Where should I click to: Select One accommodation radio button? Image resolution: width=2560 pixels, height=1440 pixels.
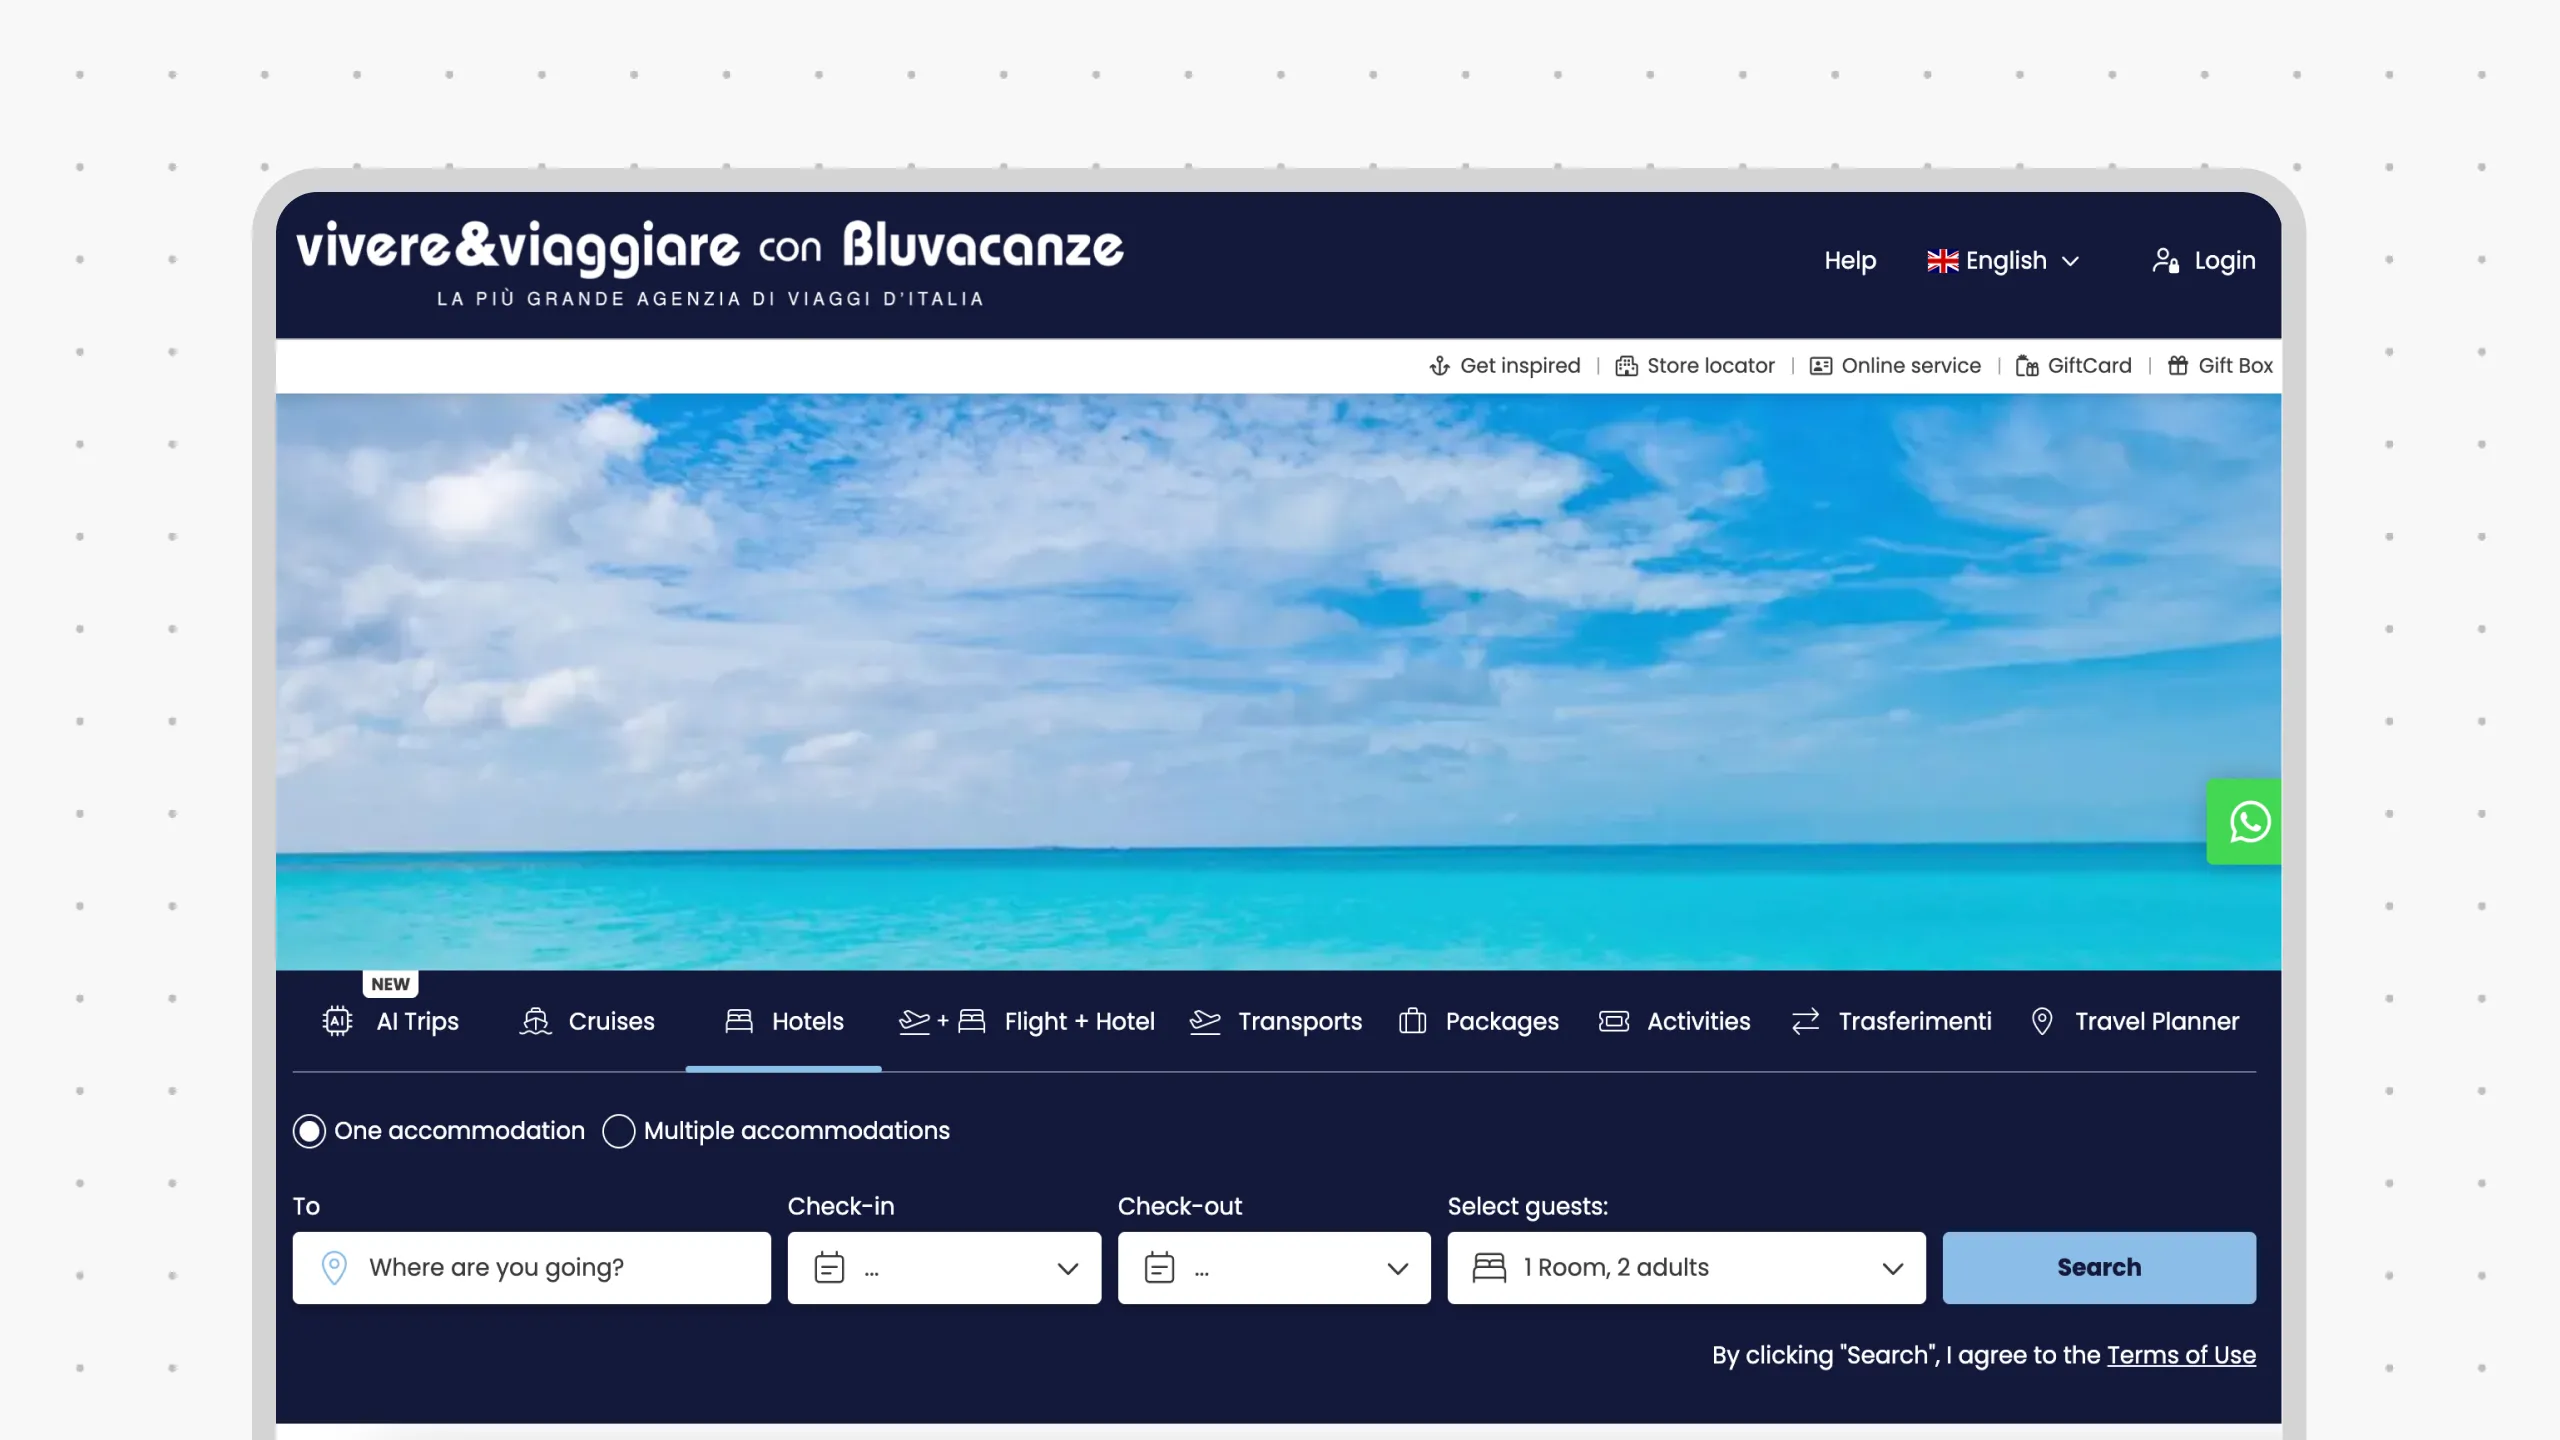tap(309, 1131)
